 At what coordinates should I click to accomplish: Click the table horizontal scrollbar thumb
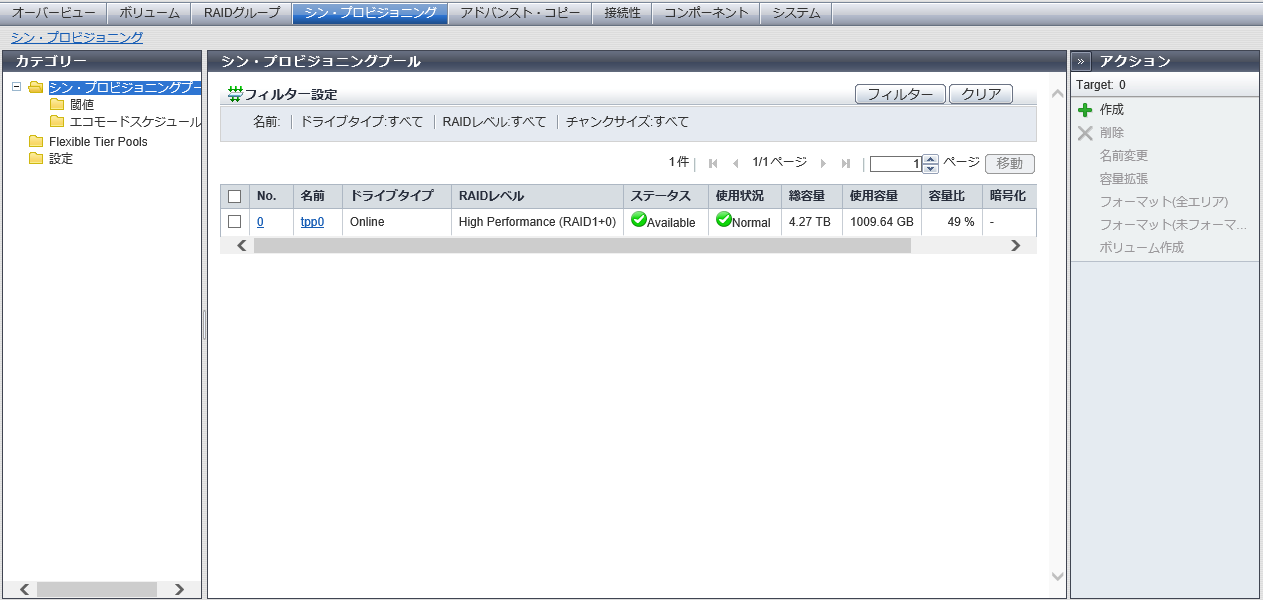[x=581, y=245]
